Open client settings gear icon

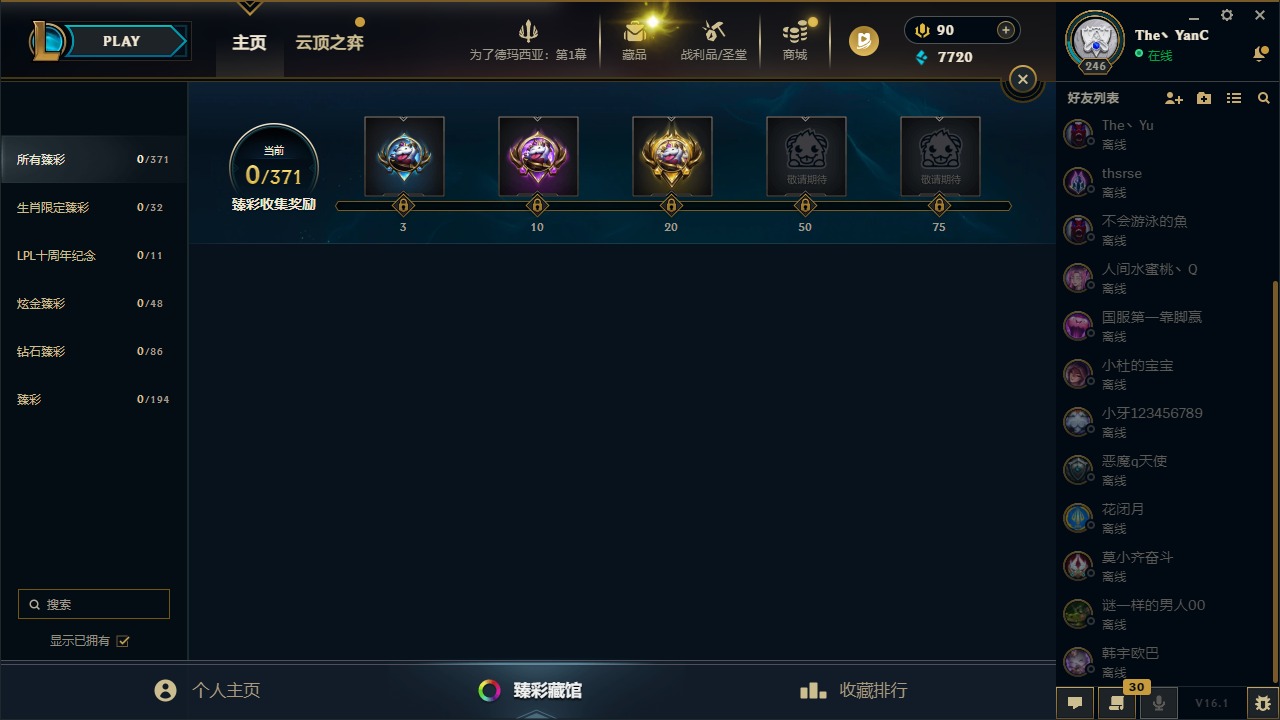(1227, 15)
